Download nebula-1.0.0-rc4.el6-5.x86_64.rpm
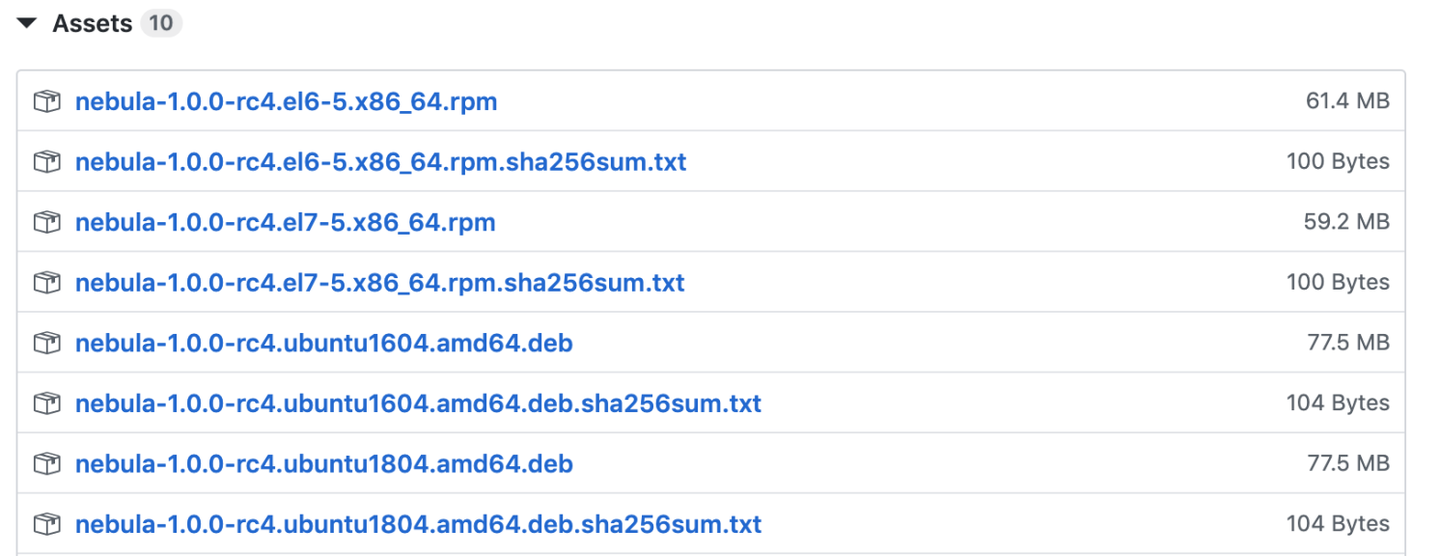This screenshot has width=1440, height=556. point(286,101)
